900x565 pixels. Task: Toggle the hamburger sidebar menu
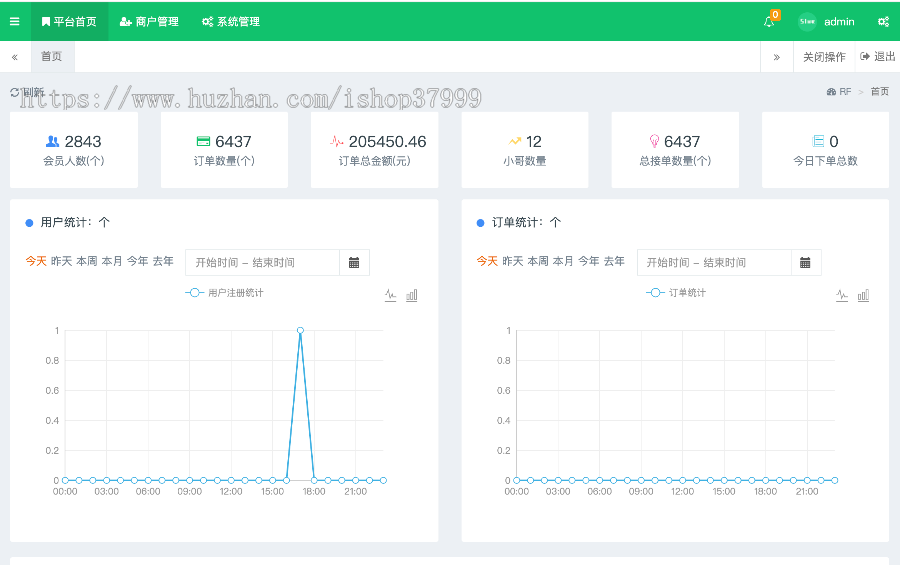coord(15,21)
